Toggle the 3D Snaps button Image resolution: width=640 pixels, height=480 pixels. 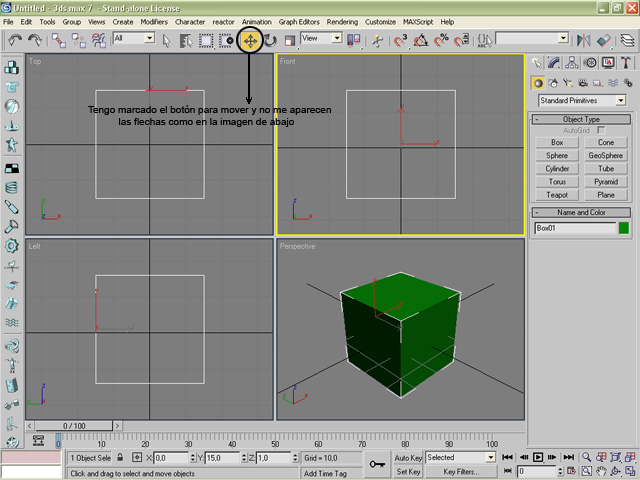click(400, 40)
